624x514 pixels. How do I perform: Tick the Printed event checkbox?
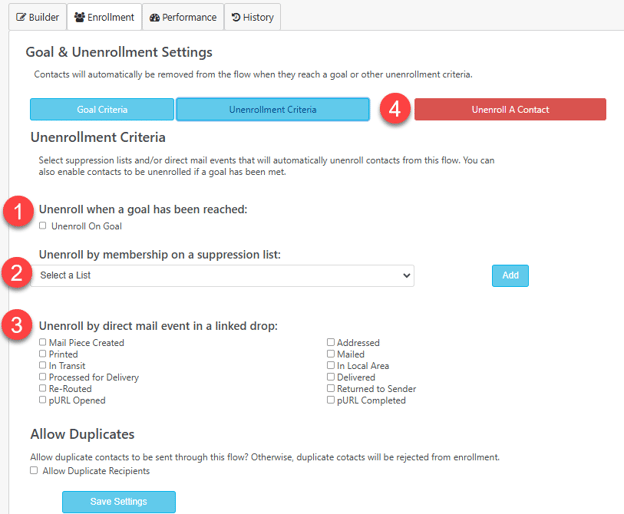tap(43, 354)
